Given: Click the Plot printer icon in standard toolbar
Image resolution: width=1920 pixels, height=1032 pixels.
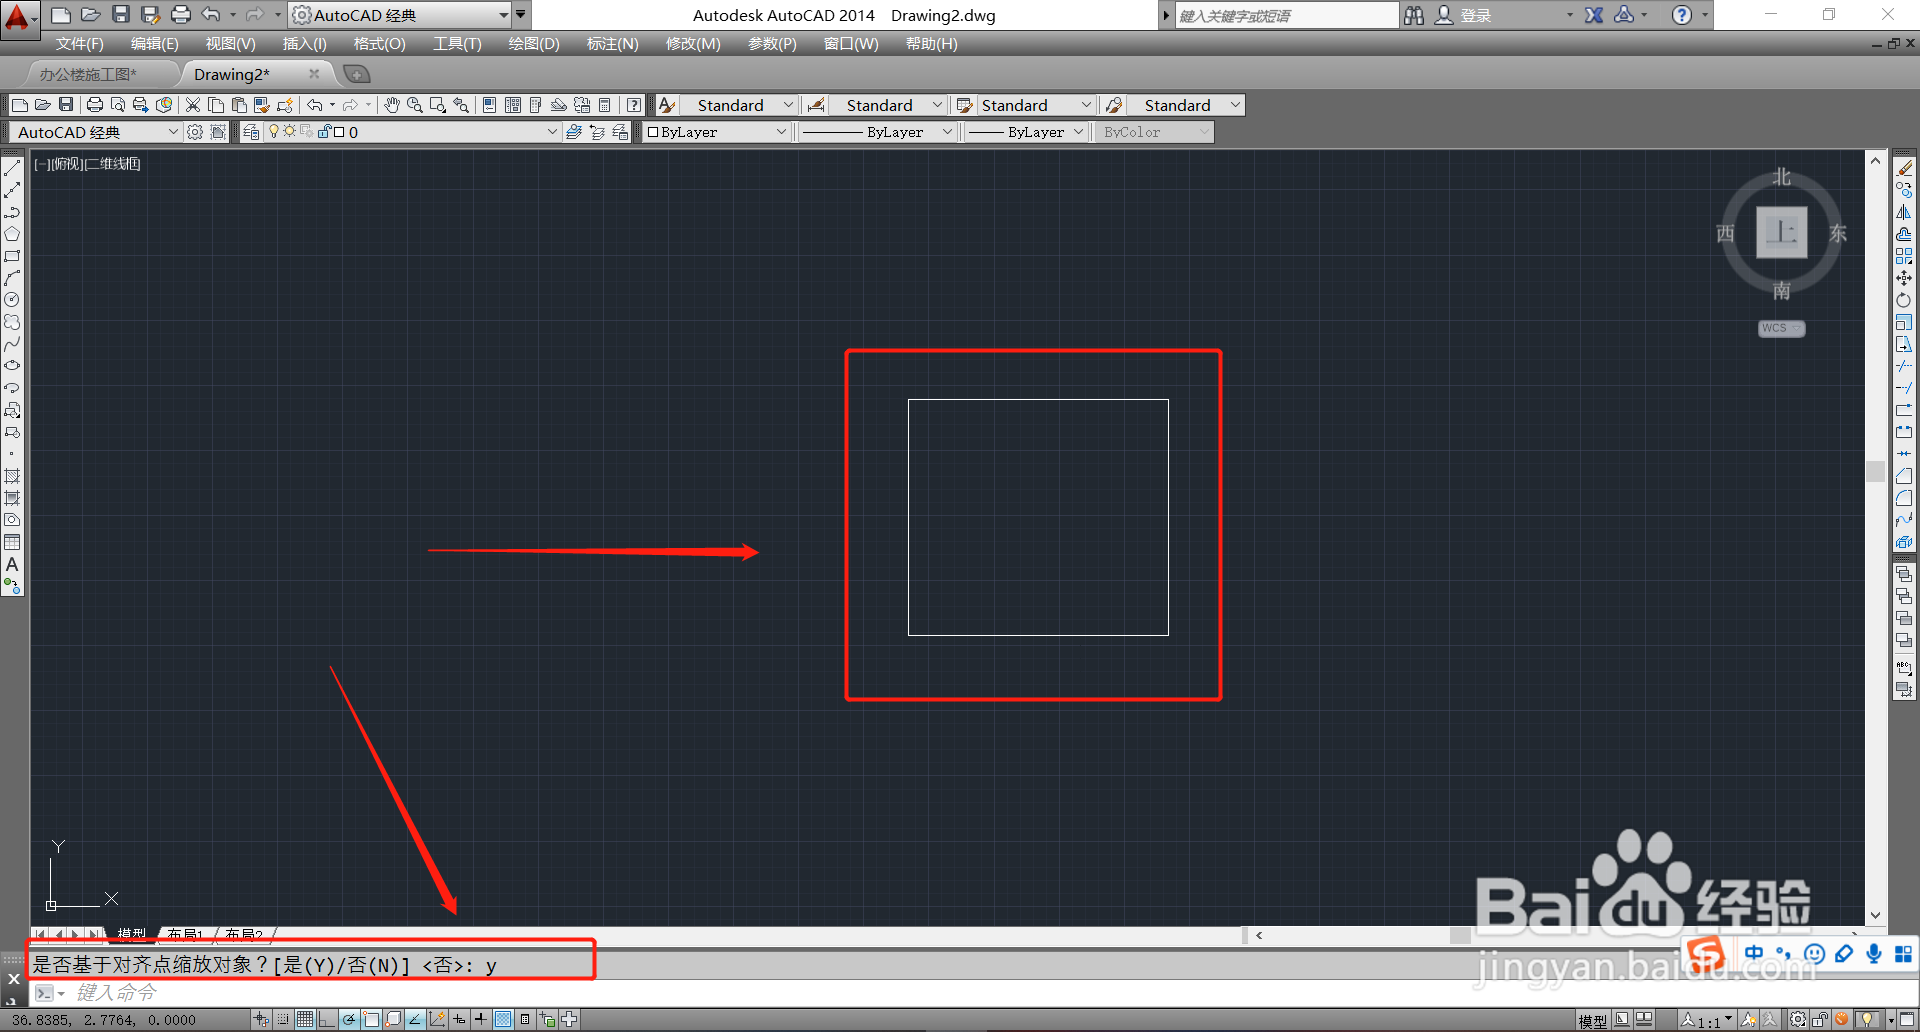Looking at the screenshot, I should pos(95,105).
